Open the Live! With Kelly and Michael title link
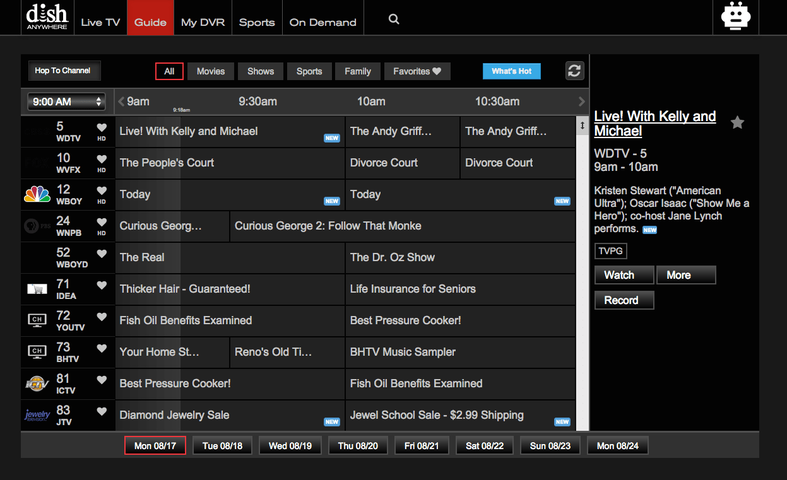The image size is (787, 480). [654, 124]
